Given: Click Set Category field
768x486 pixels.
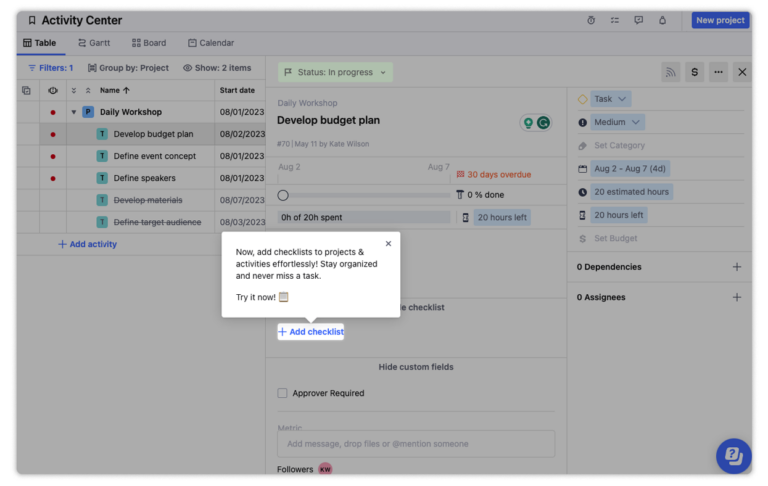Looking at the screenshot, I should (x=619, y=146).
